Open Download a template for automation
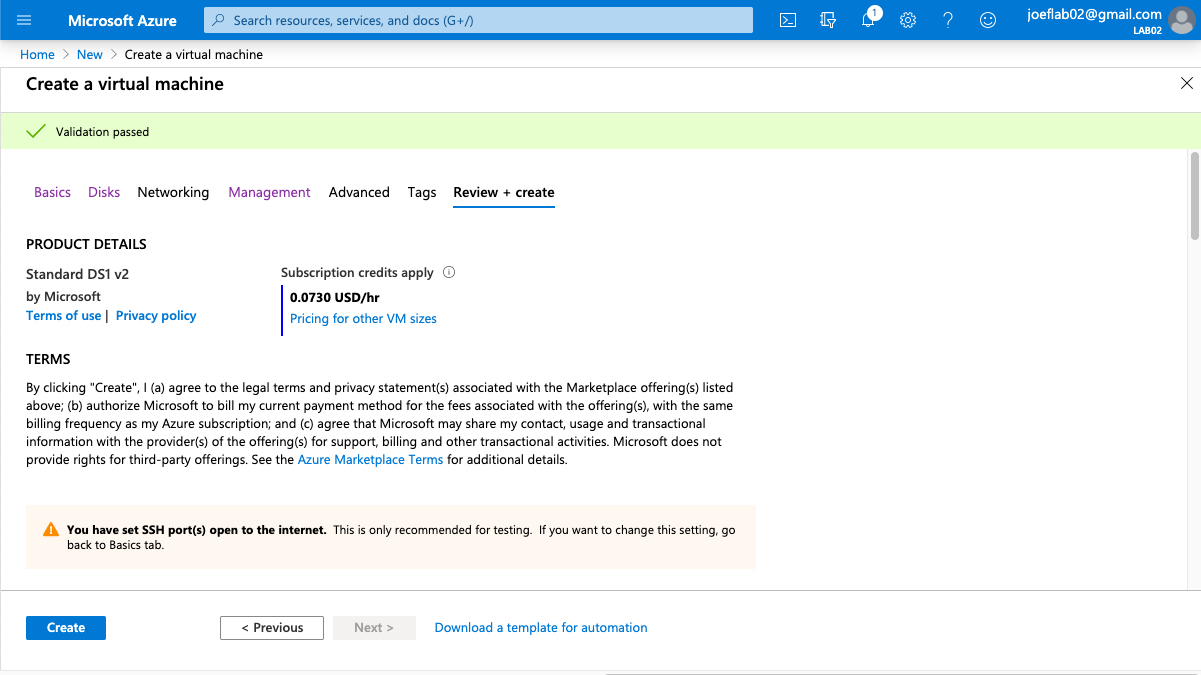 click(x=541, y=628)
